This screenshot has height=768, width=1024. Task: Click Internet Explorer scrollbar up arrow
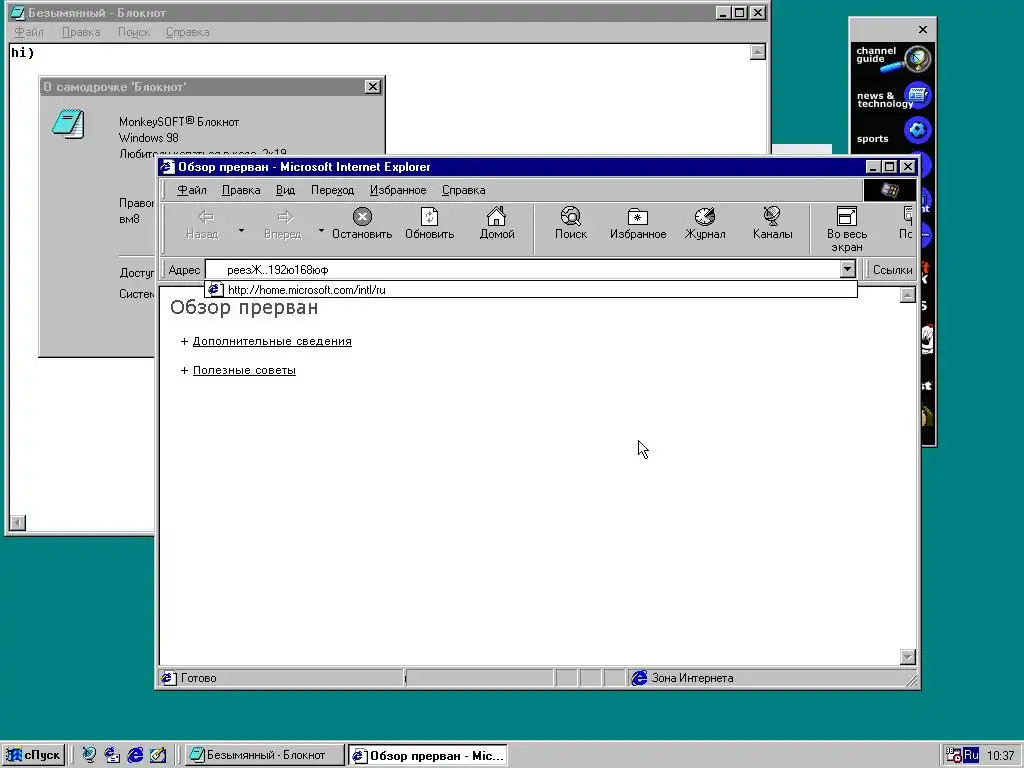pos(908,295)
